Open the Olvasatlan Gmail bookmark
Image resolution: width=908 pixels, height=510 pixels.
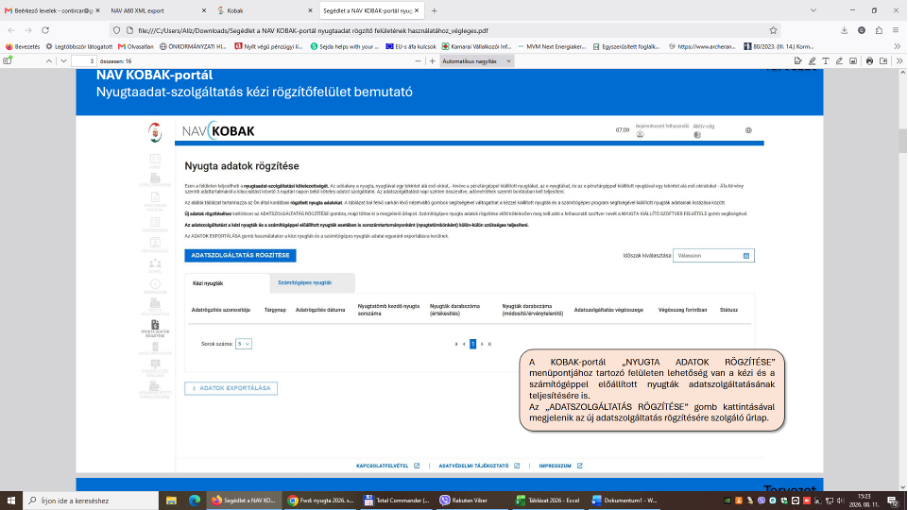coord(136,46)
